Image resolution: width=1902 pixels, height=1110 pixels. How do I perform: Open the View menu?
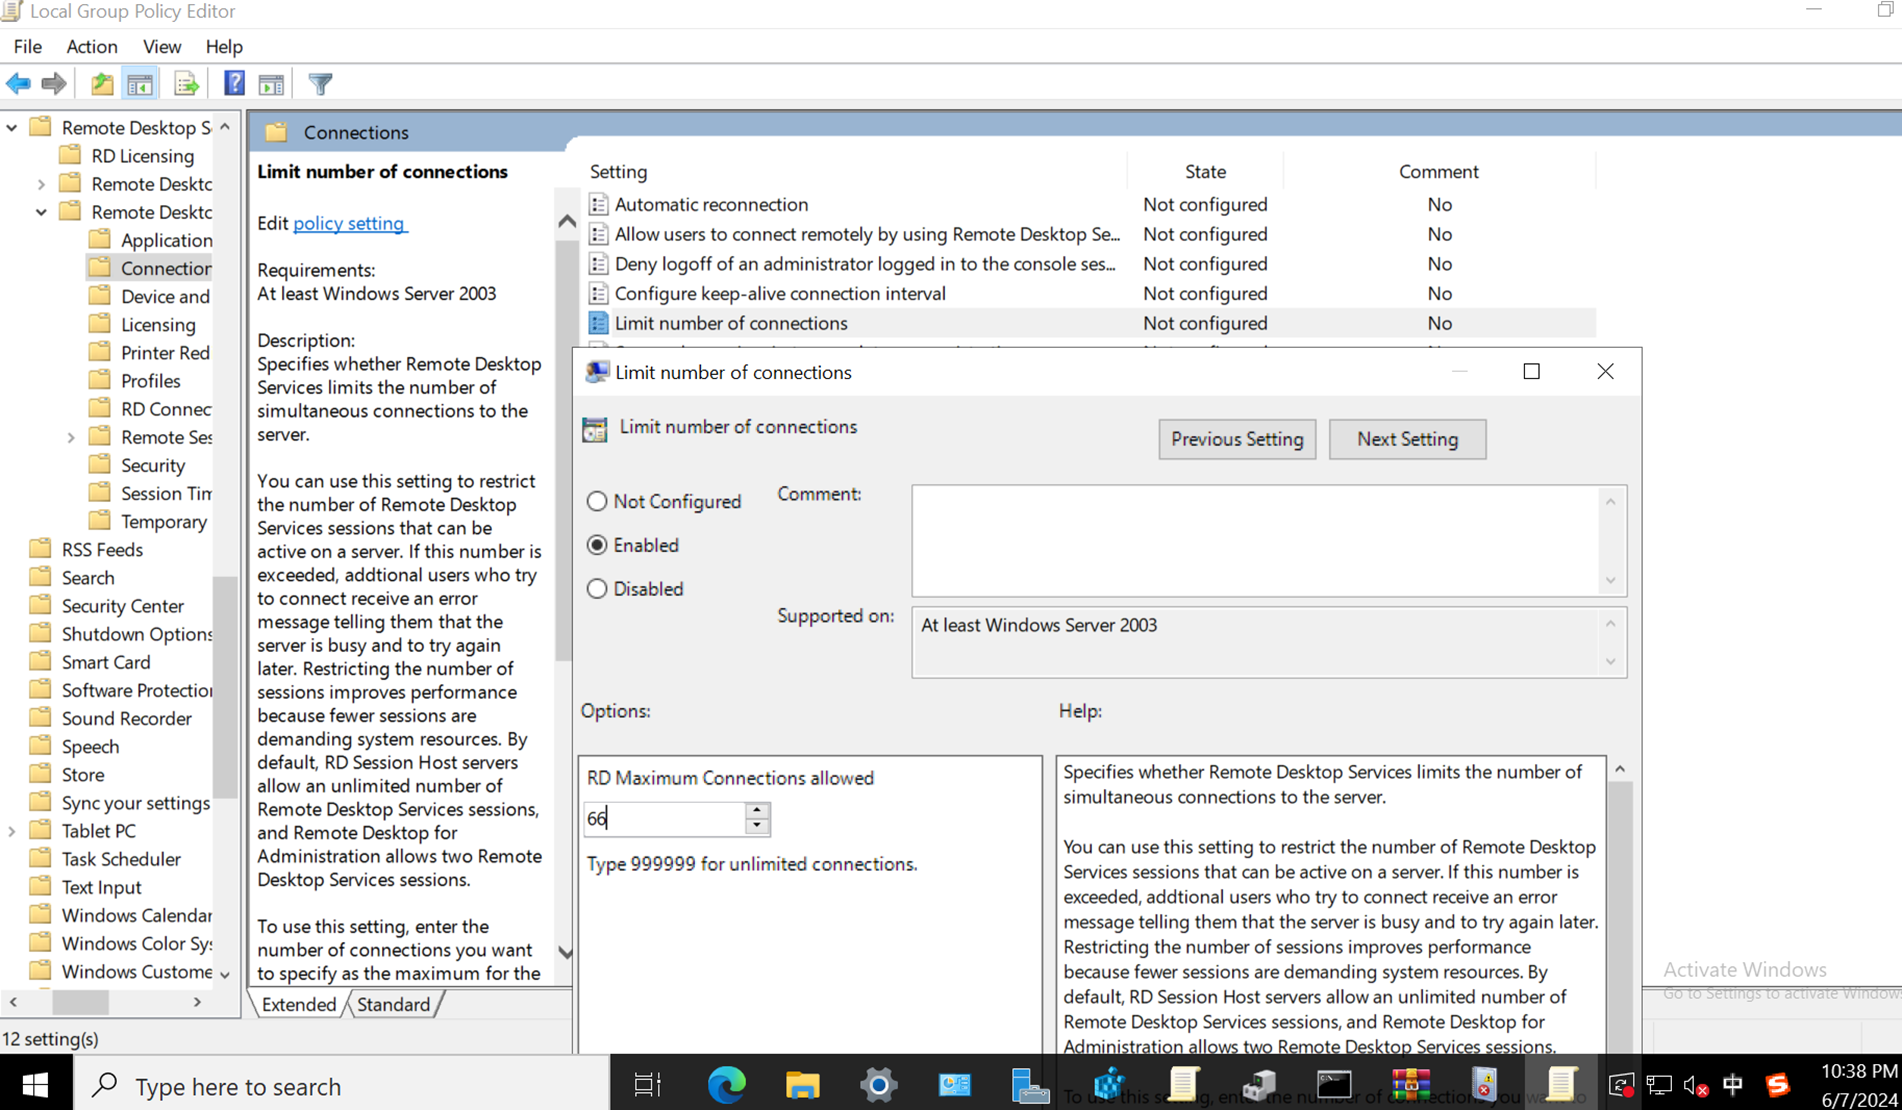pos(162,47)
